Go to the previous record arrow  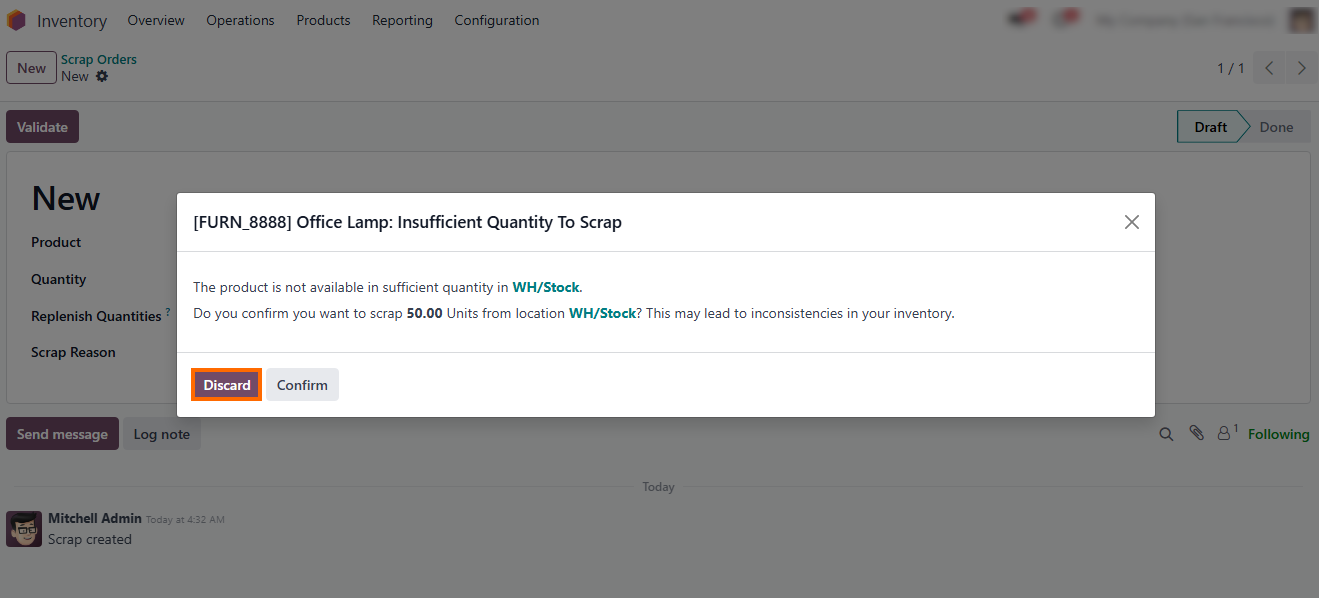(x=1269, y=68)
